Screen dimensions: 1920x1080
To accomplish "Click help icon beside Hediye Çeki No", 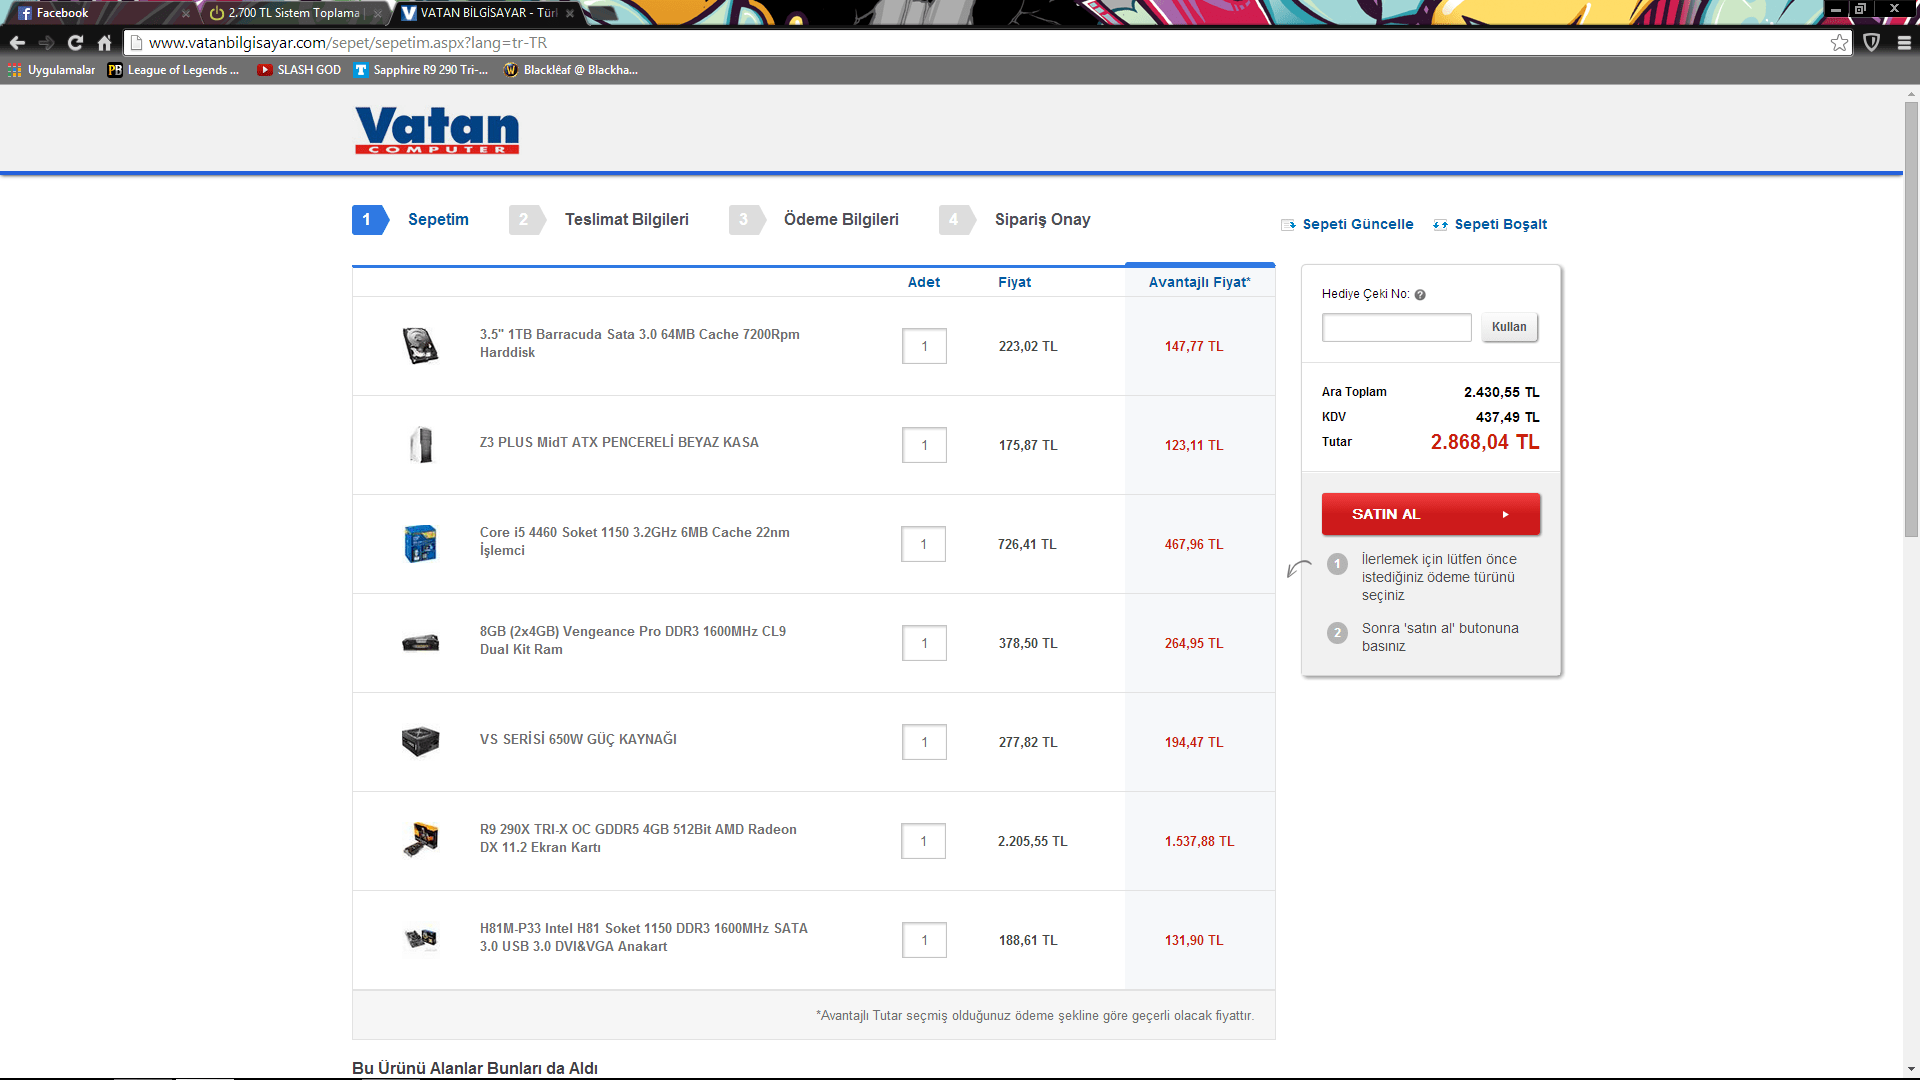I will 1420,295.
